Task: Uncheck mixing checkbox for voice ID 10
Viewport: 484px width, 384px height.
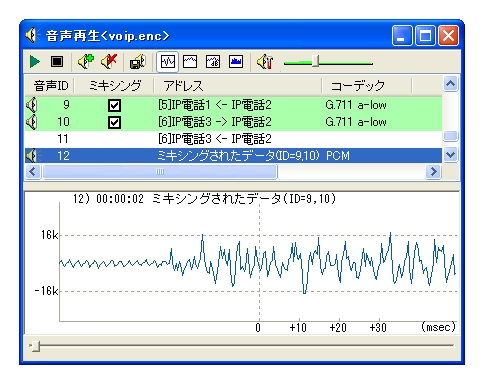Action: [x=114, y=122]
